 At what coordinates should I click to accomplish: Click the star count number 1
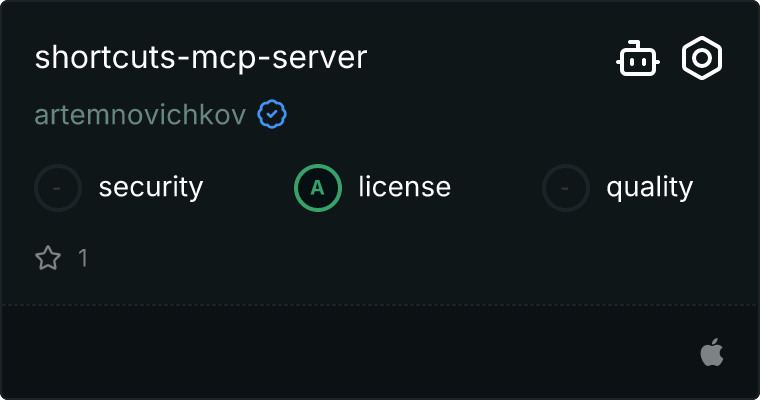click(x=83, y=258)
